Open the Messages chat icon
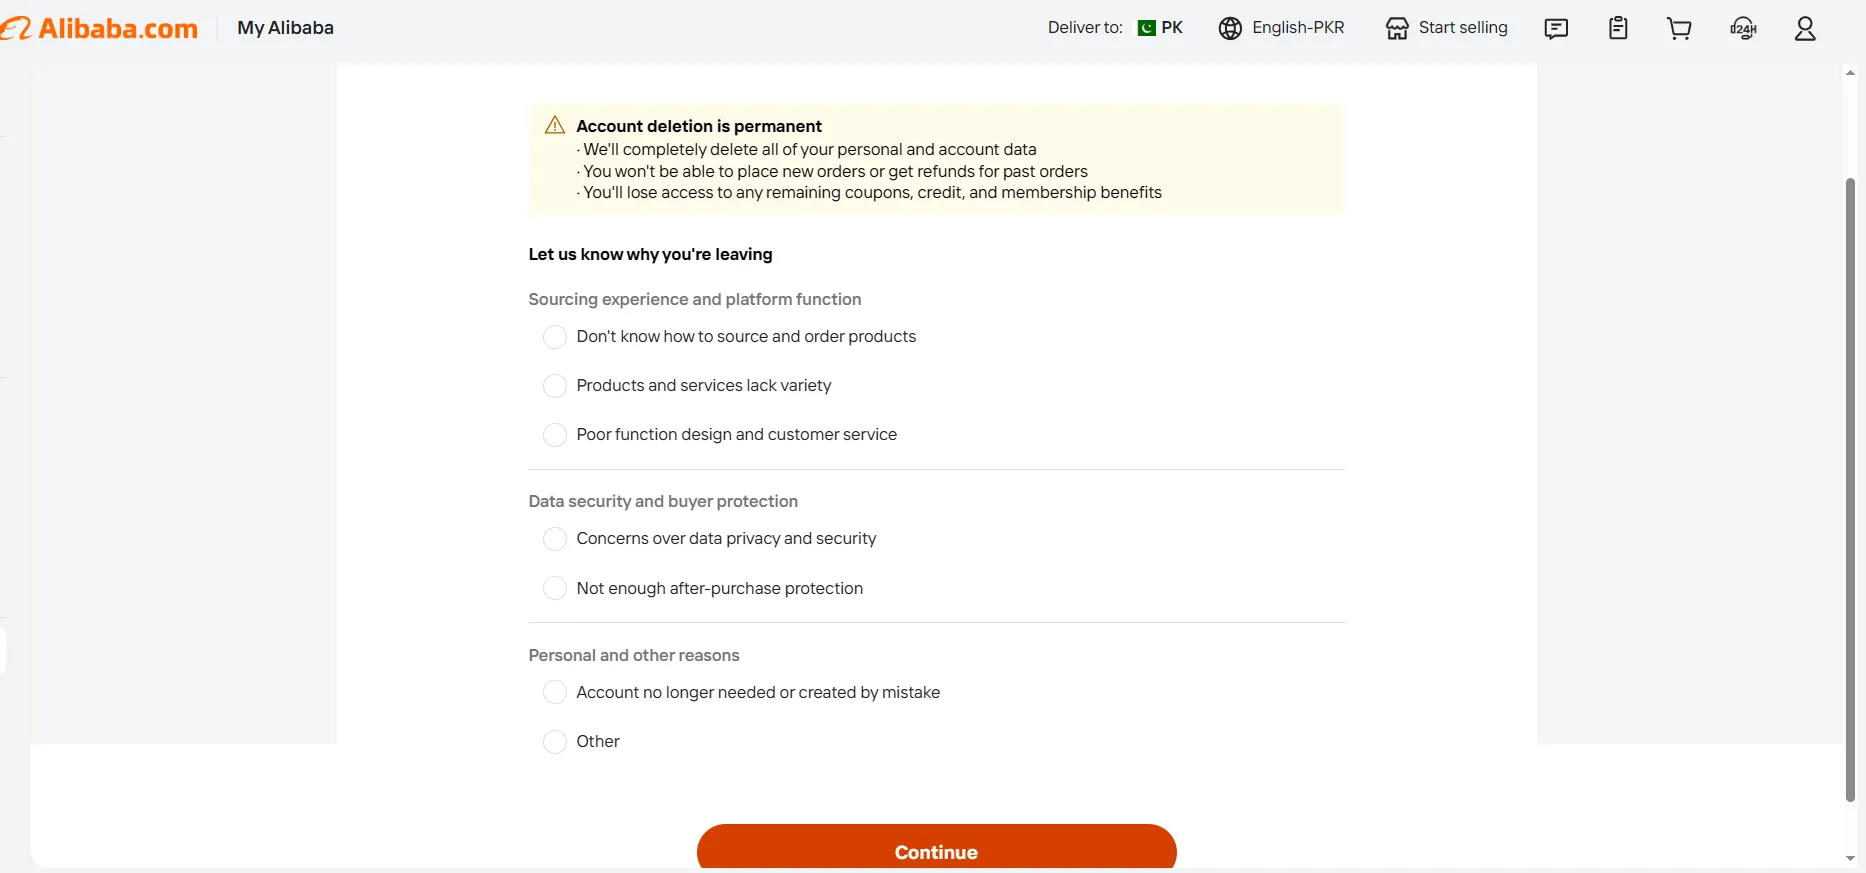The width and height of the screenshot is (1866, 873). pos(1556,28)
